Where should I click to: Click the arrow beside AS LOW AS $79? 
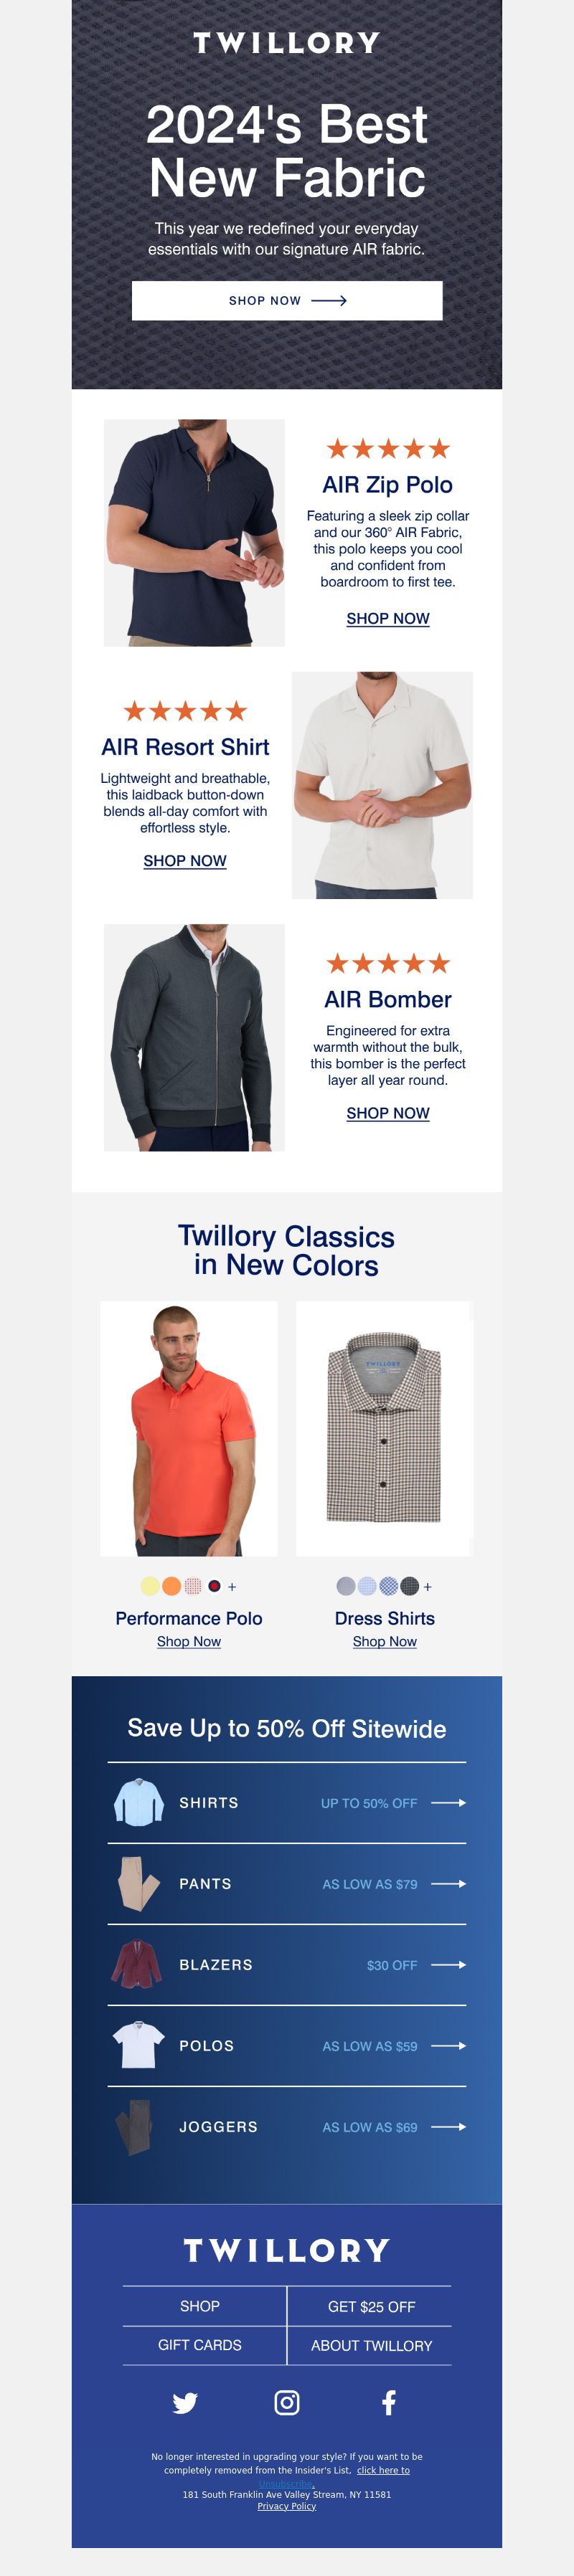[448, 1883]
